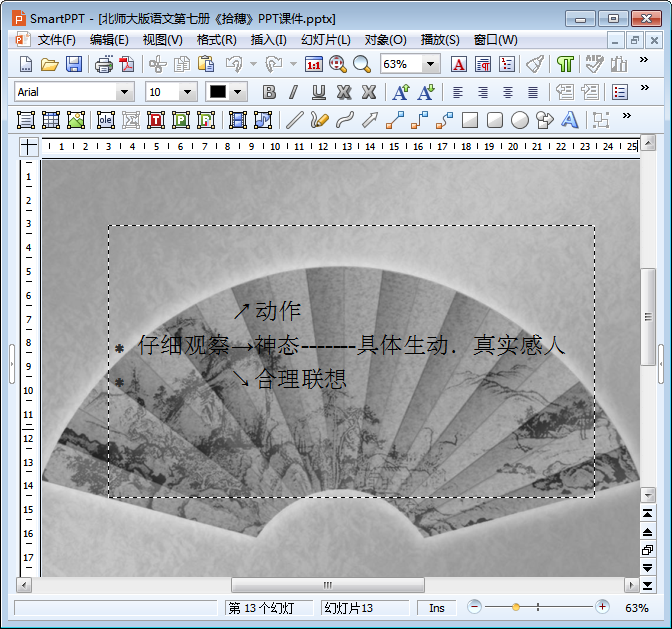Insert a table frame

point(51,120)
